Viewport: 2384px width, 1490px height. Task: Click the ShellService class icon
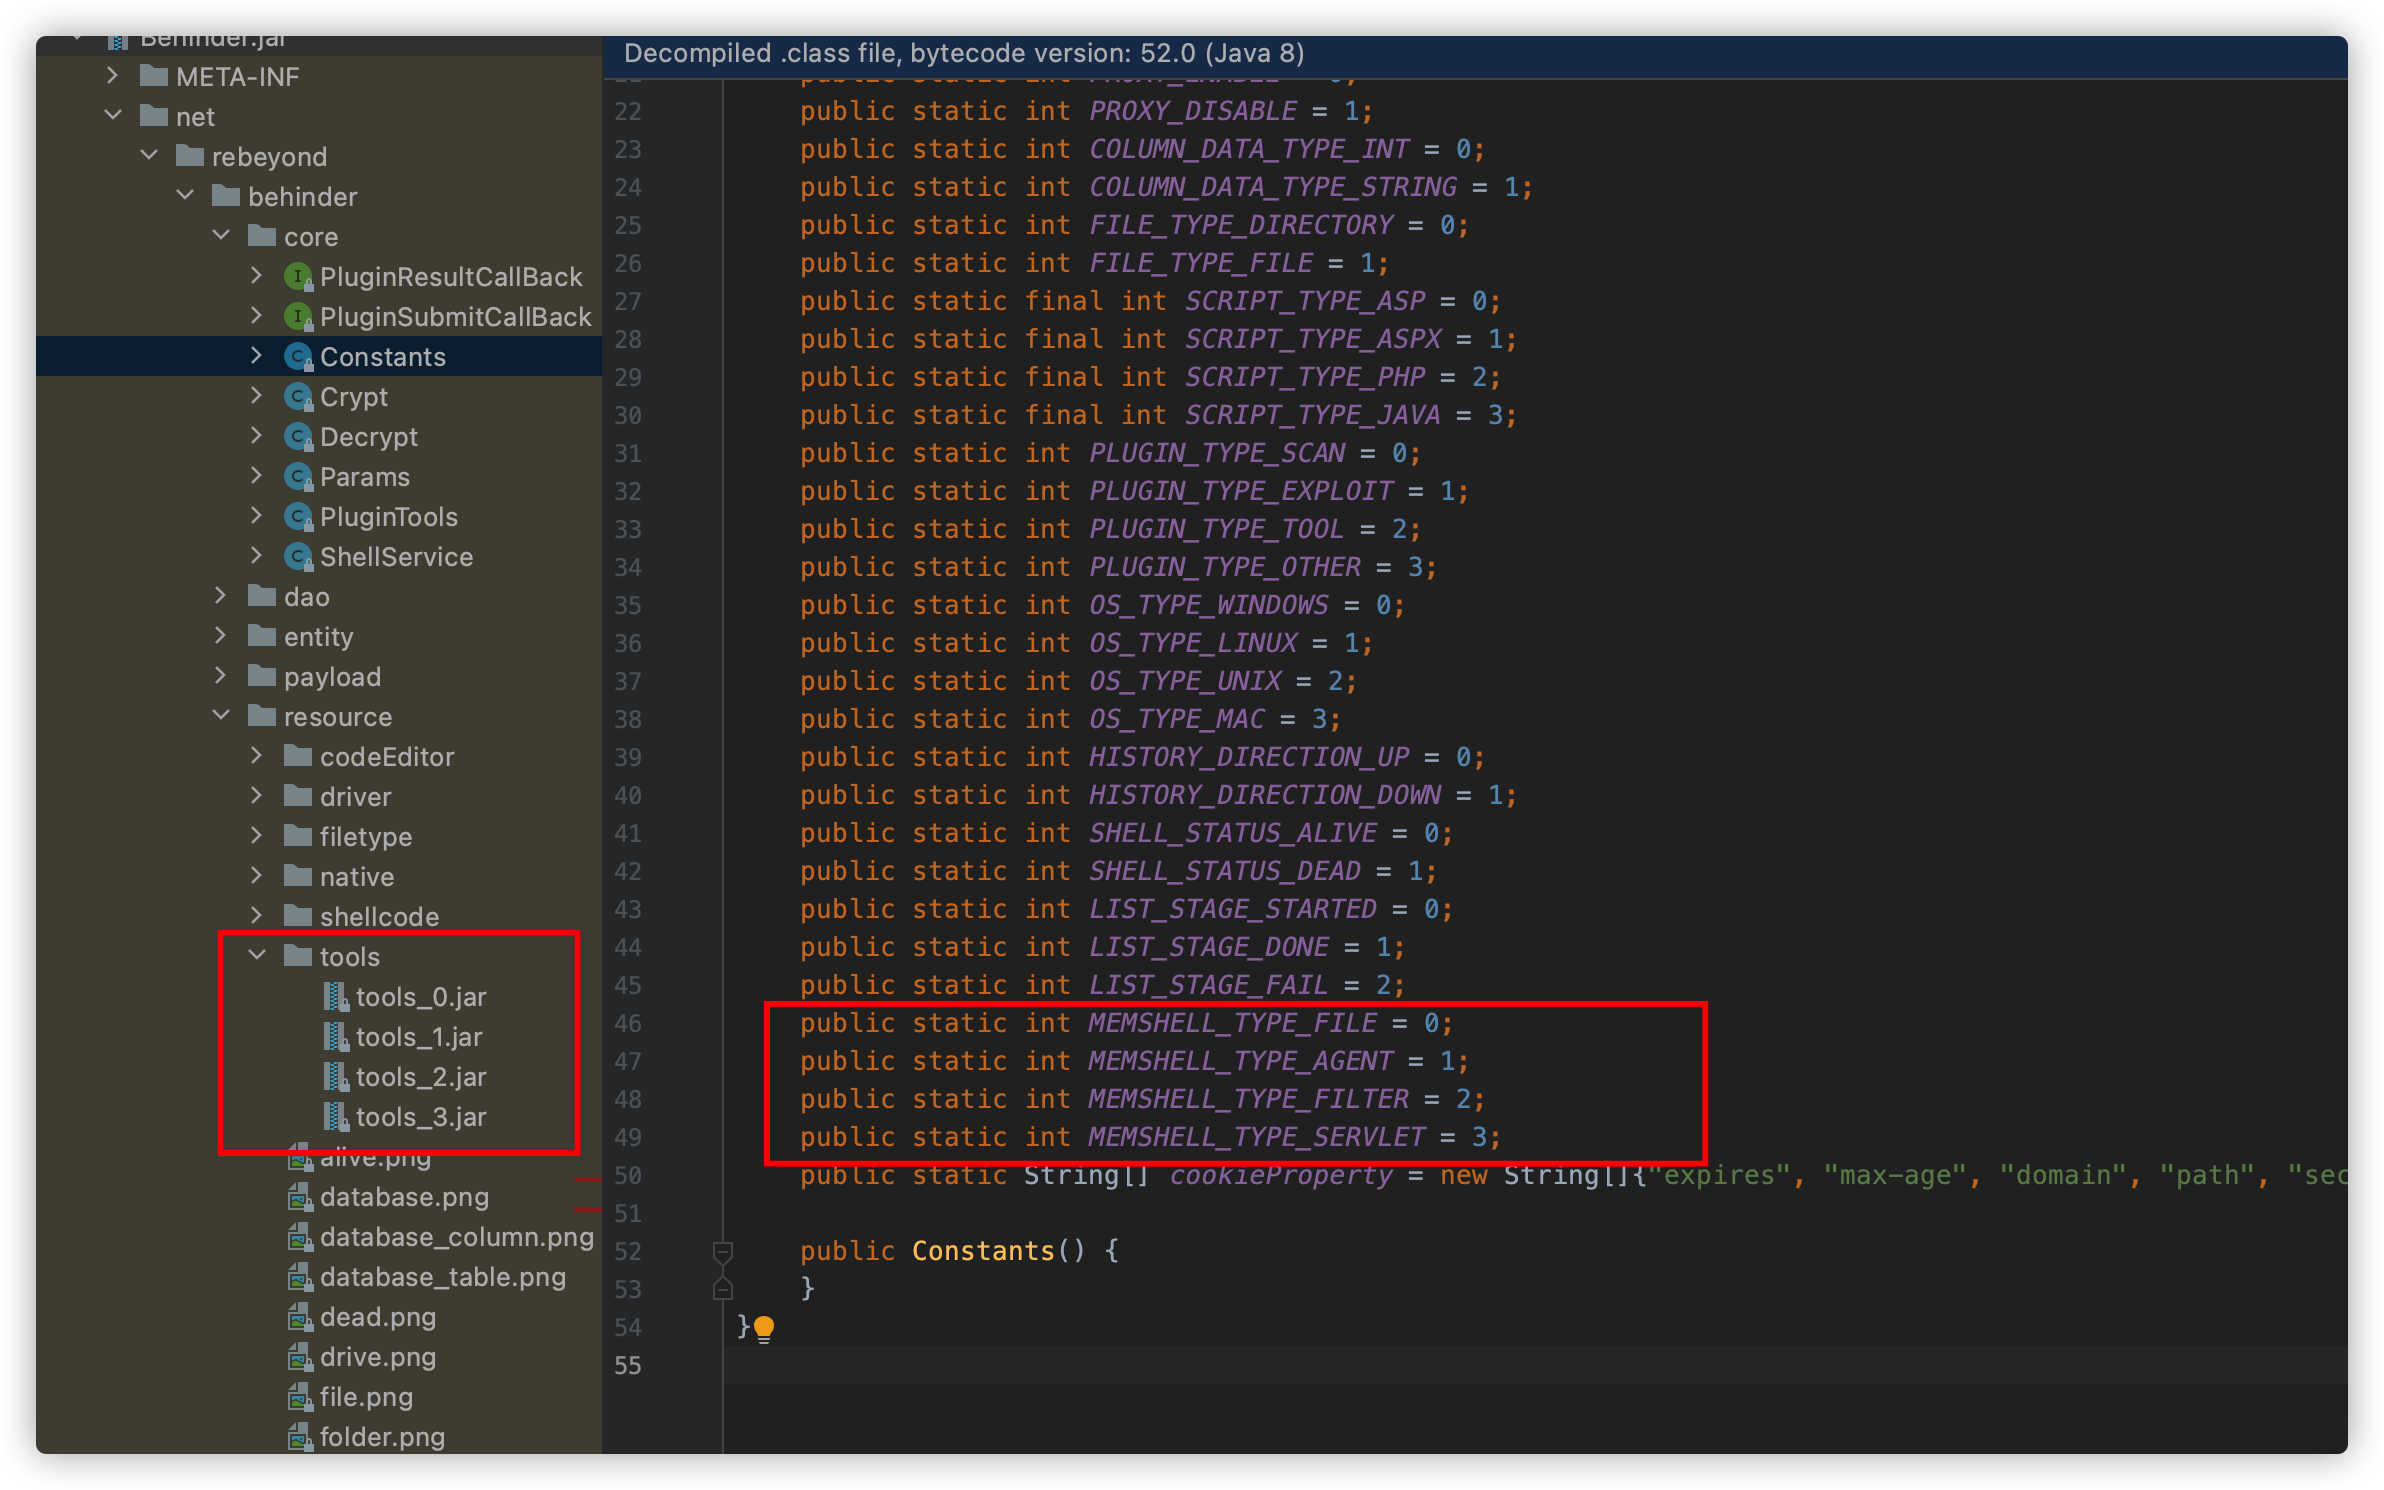click(x=298, y=557)
